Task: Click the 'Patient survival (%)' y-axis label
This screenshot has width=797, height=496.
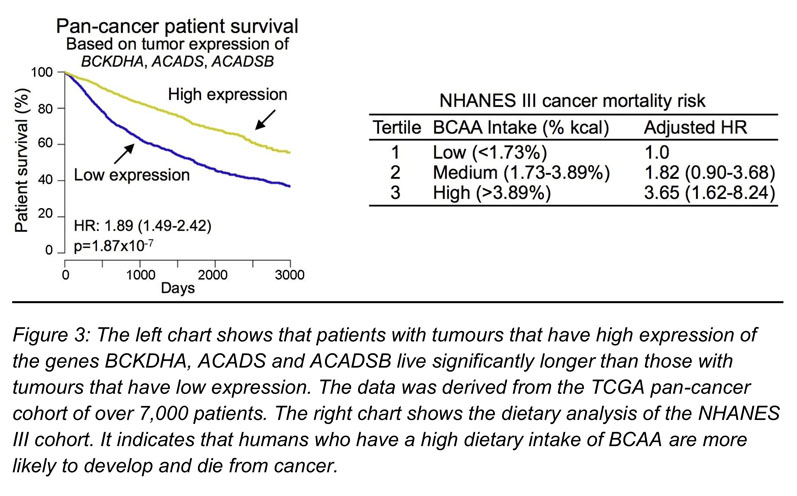Action: click(x=19, y=162)
